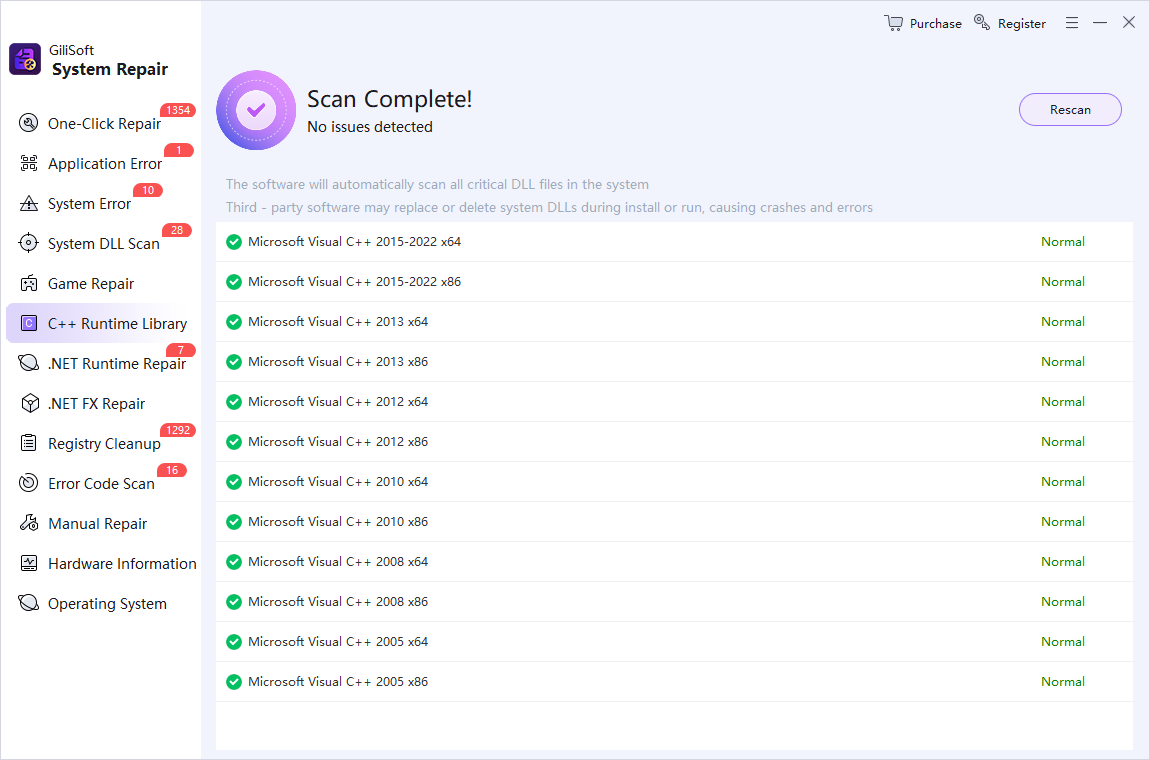
Task: Open the Game Repair section
Action: pyautogui.click(x=101, y=283)
